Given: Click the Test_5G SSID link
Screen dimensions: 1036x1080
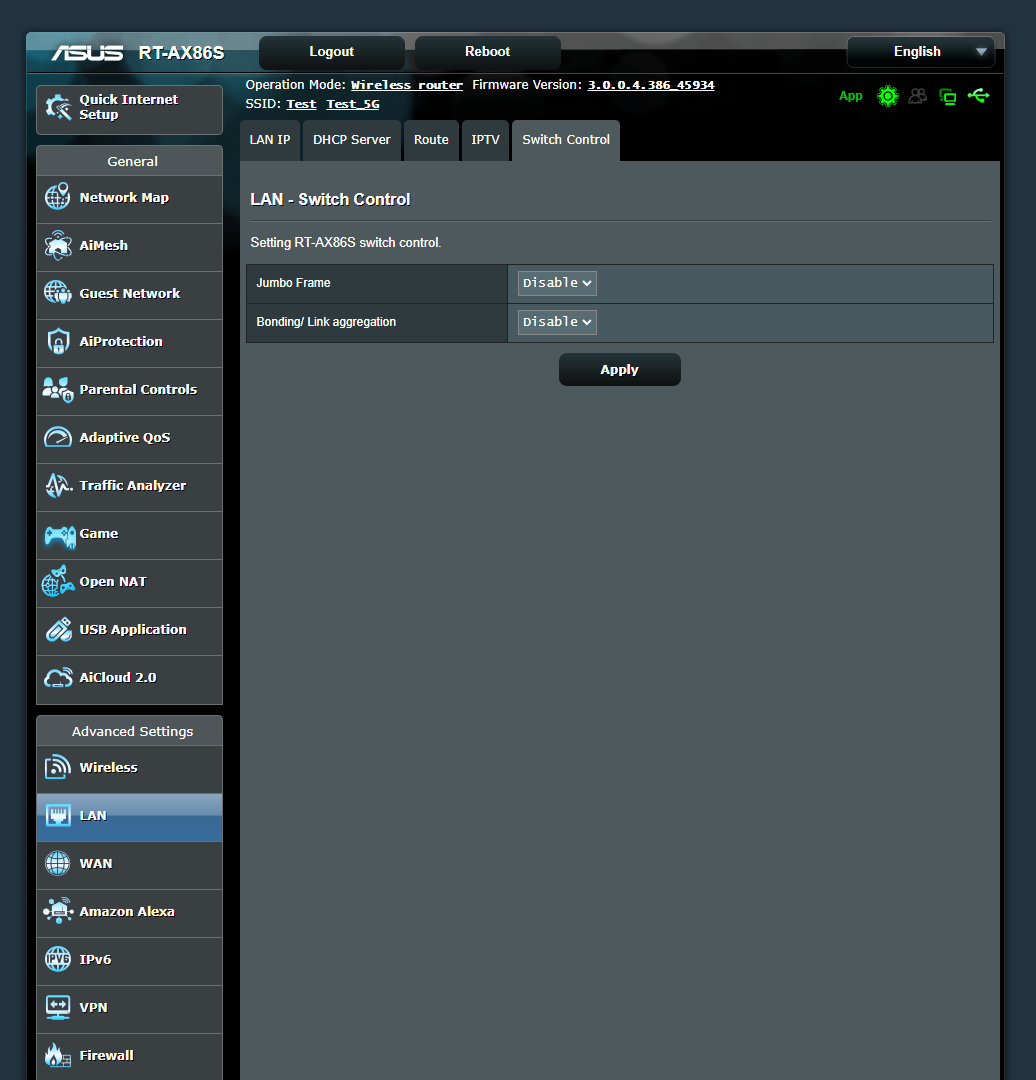Looking at the screenshot, I should (x=353, y=104).
